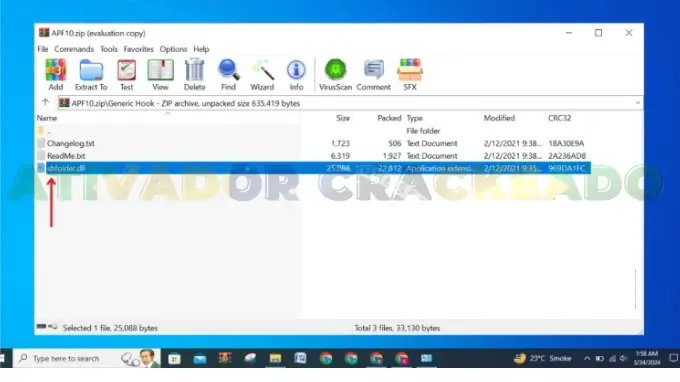
Task: Click taskbar clock showing 1:58 AM
Action: click(647, 358)
